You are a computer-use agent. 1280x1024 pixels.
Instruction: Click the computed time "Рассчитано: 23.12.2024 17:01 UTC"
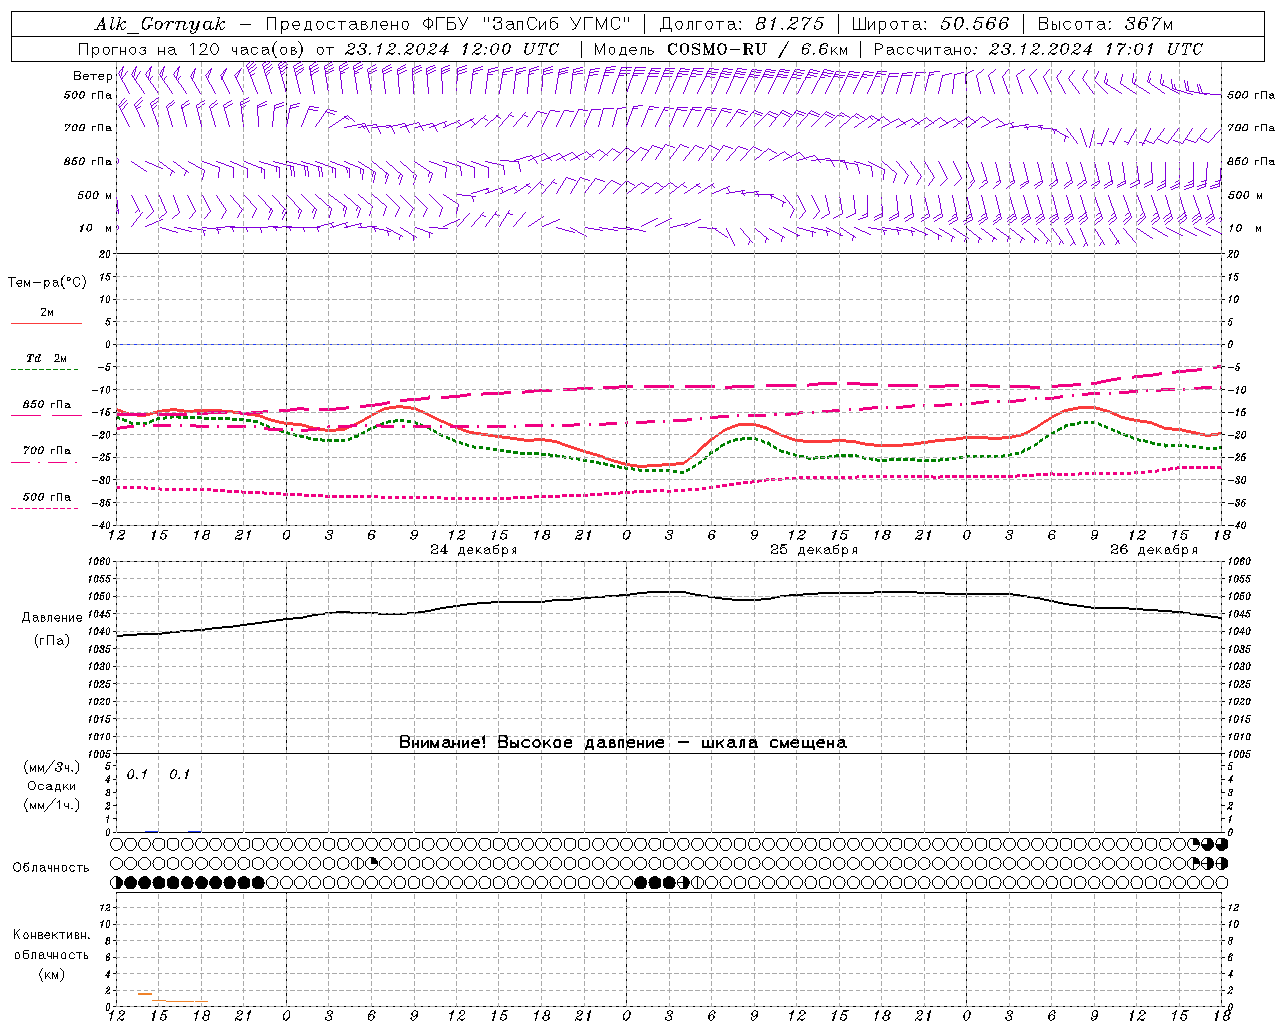click(x=1038, y=49)
